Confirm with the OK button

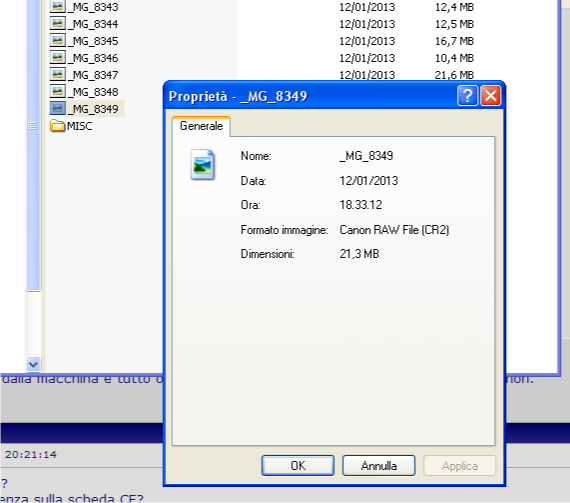pos(298,466)
